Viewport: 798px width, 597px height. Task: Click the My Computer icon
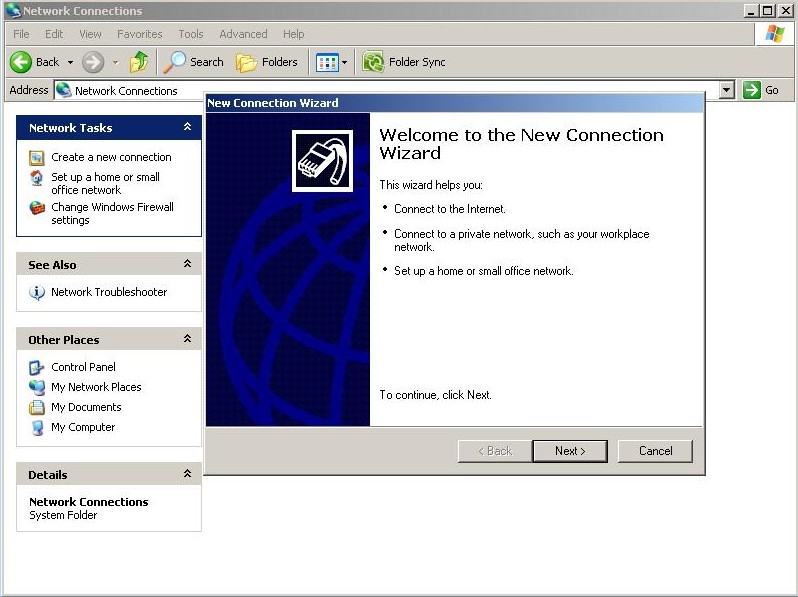point(37,428)
